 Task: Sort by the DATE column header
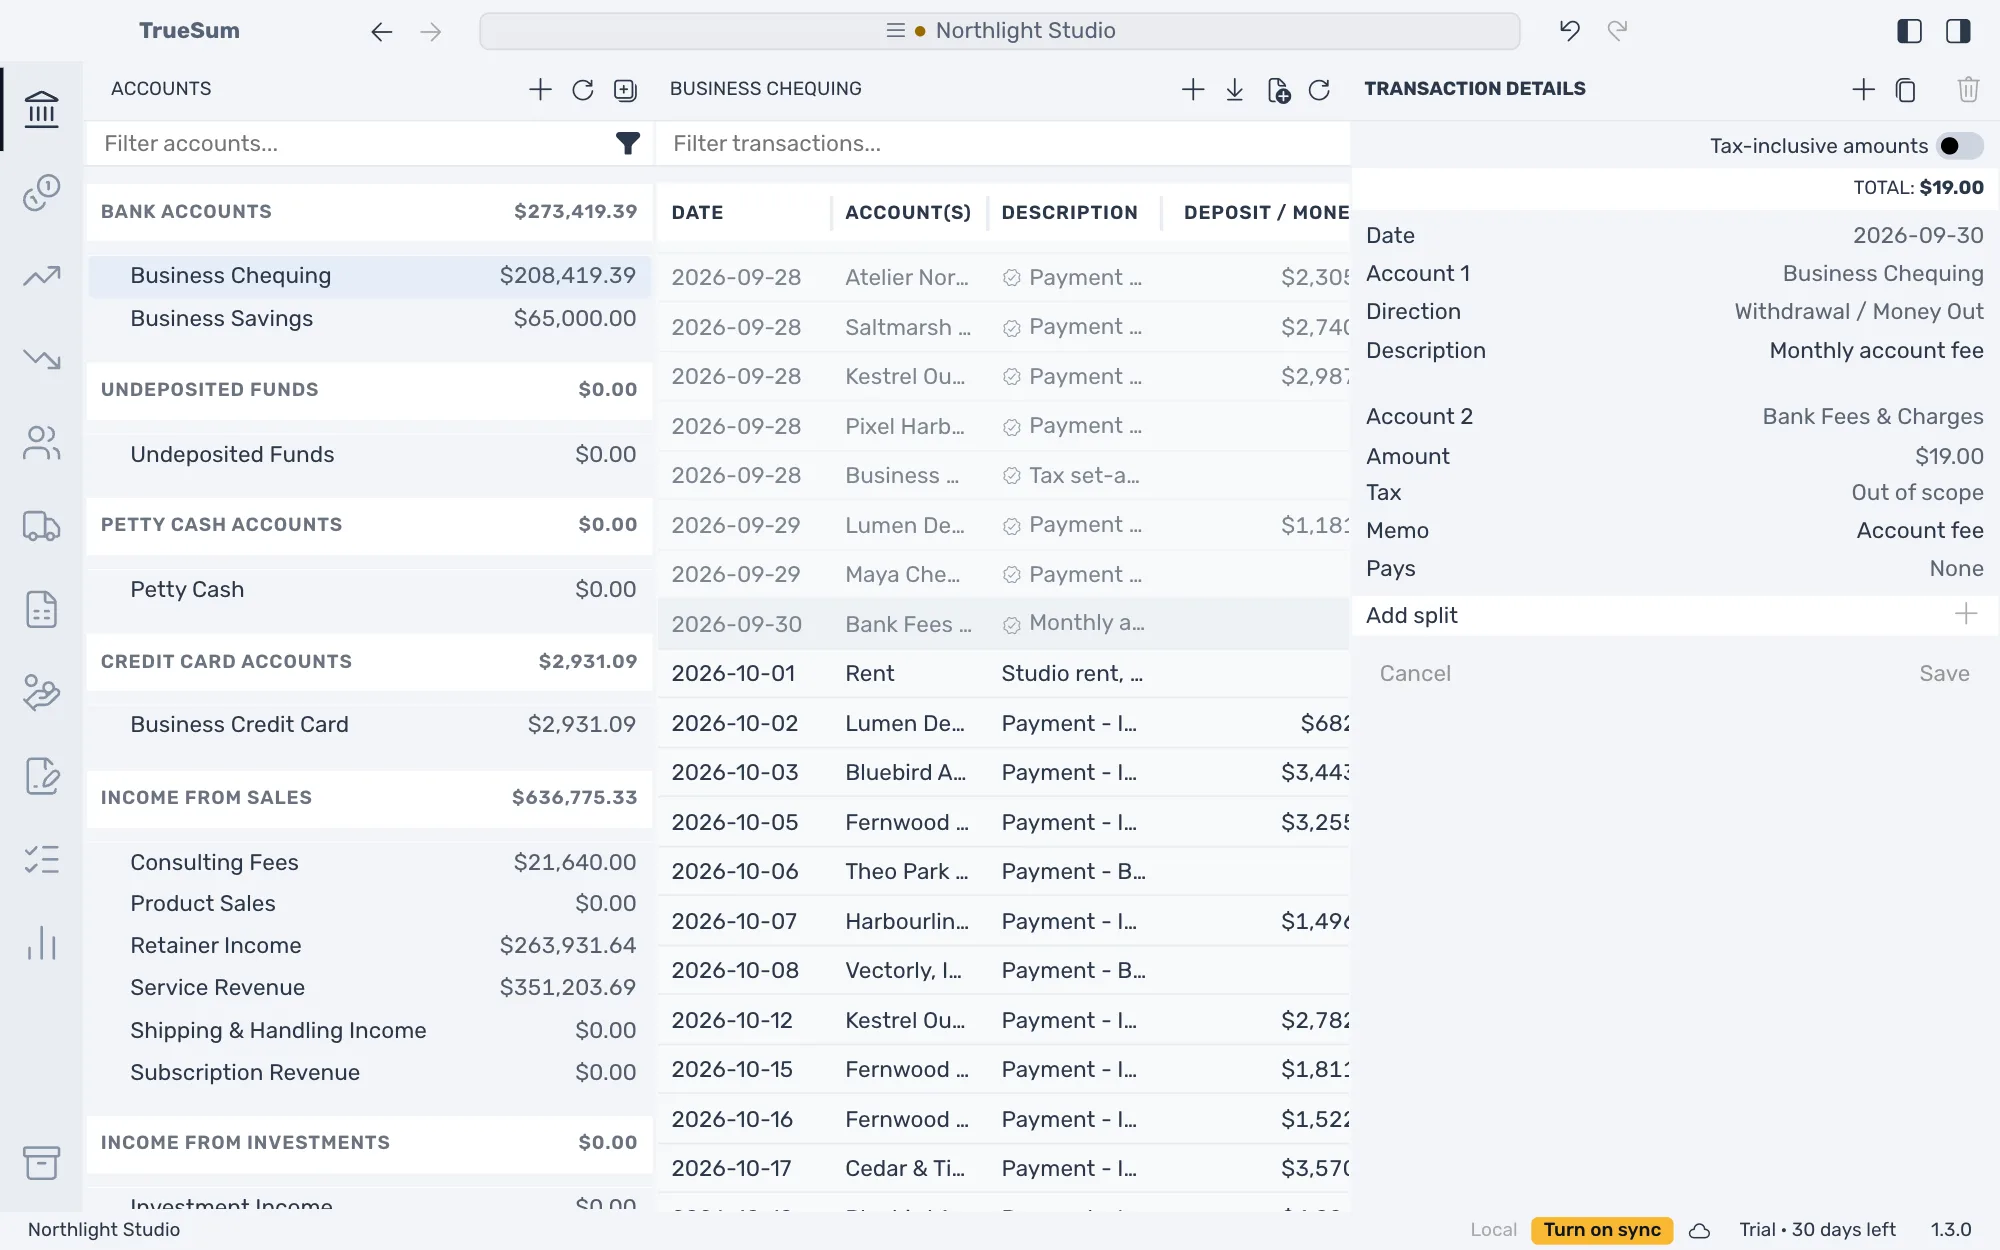coord(697,213)
